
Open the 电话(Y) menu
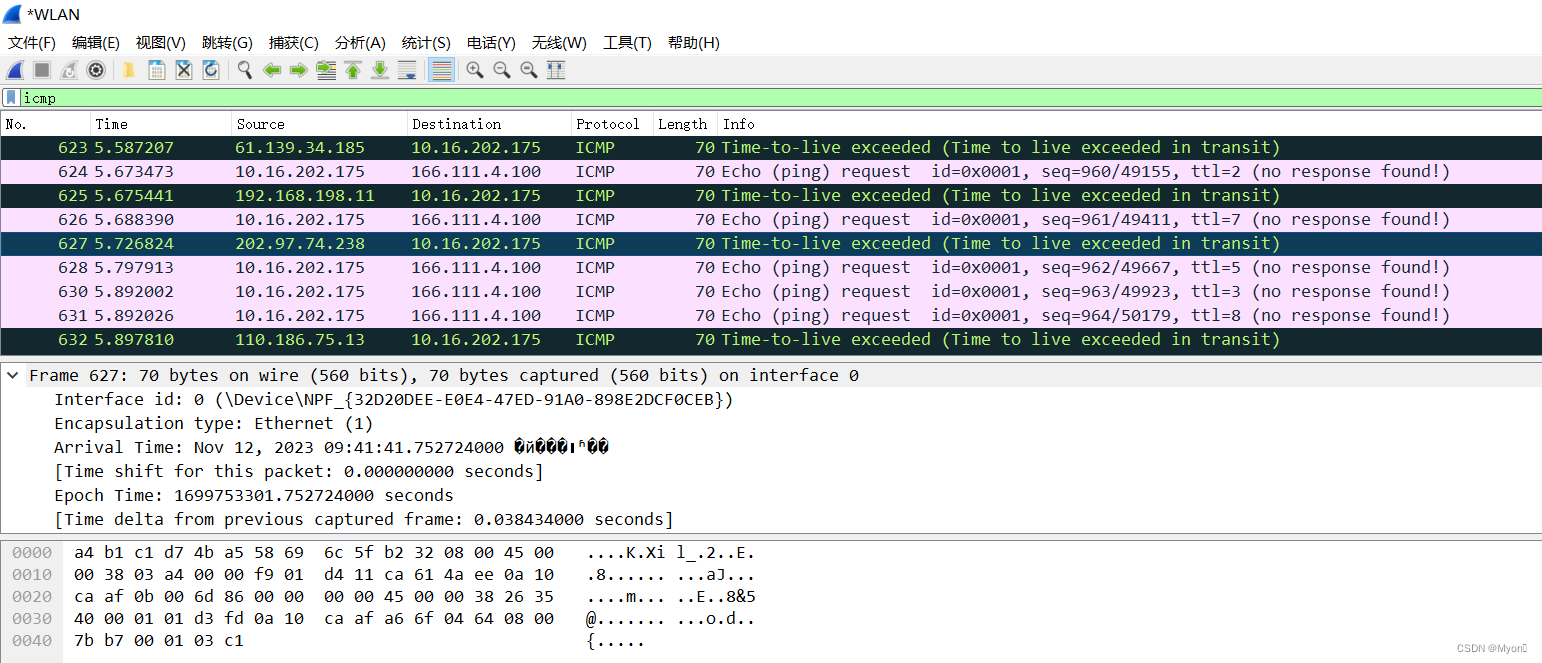[491, 43]
